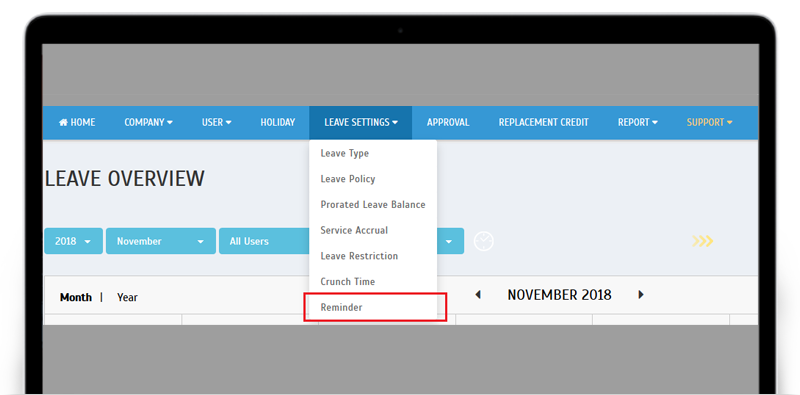800x395 pixels.
Task: Click the LEAVE OVERVIEW heading
Action: (125, 179)
